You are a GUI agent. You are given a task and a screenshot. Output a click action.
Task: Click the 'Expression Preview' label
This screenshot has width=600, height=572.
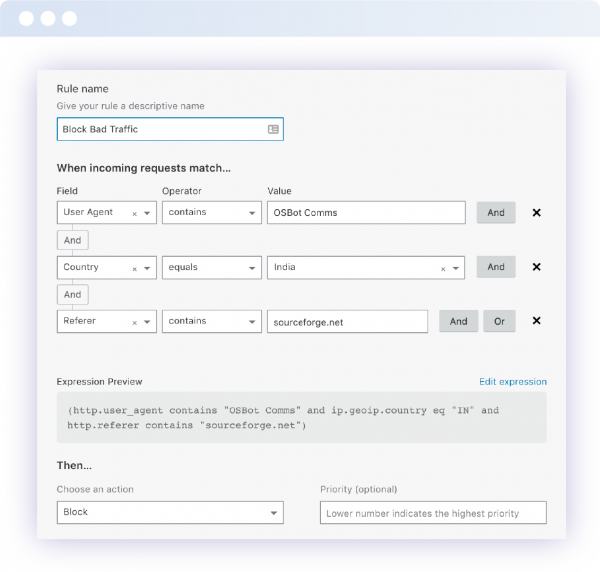coord(99,382)
